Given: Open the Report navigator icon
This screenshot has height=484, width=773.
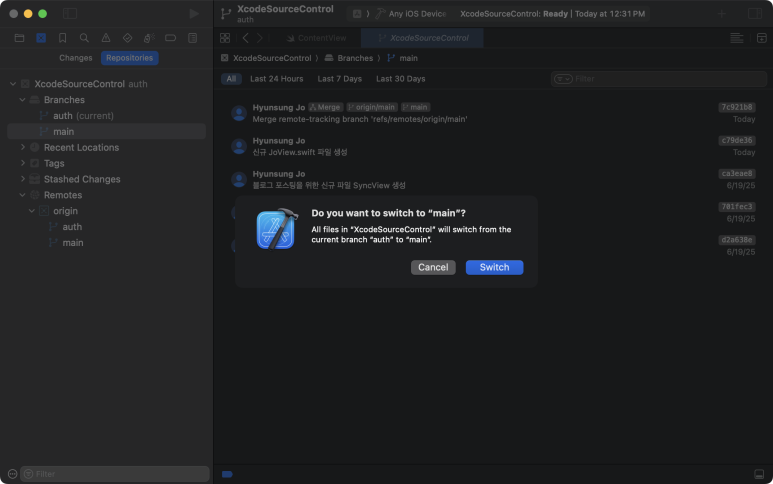Looking at the screenshot, I should click(x=192, y=38).
